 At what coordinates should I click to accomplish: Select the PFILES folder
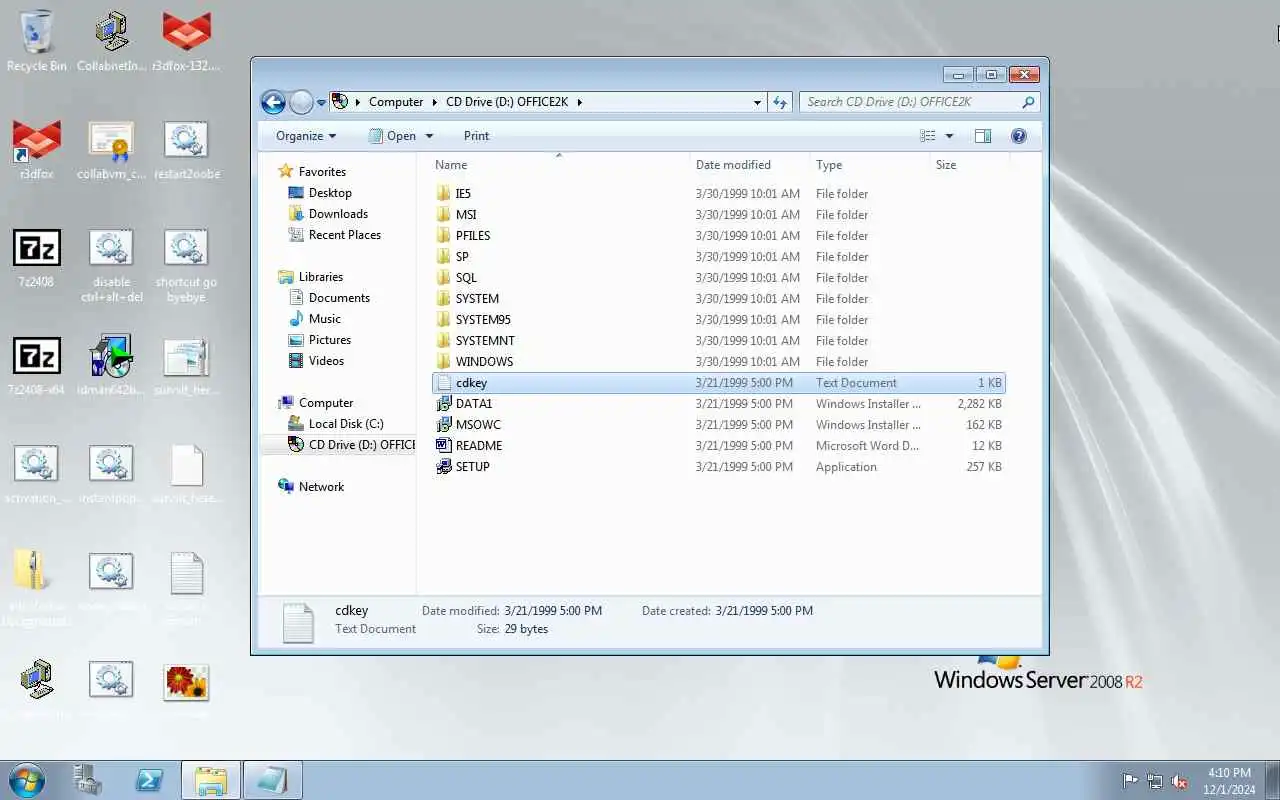(718, 236)
